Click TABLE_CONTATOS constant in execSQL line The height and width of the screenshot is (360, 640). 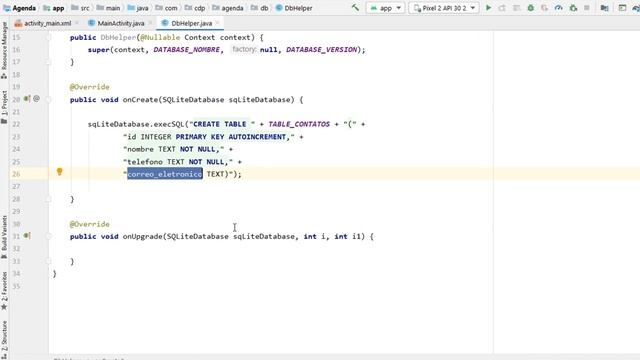tap(299, 124)
